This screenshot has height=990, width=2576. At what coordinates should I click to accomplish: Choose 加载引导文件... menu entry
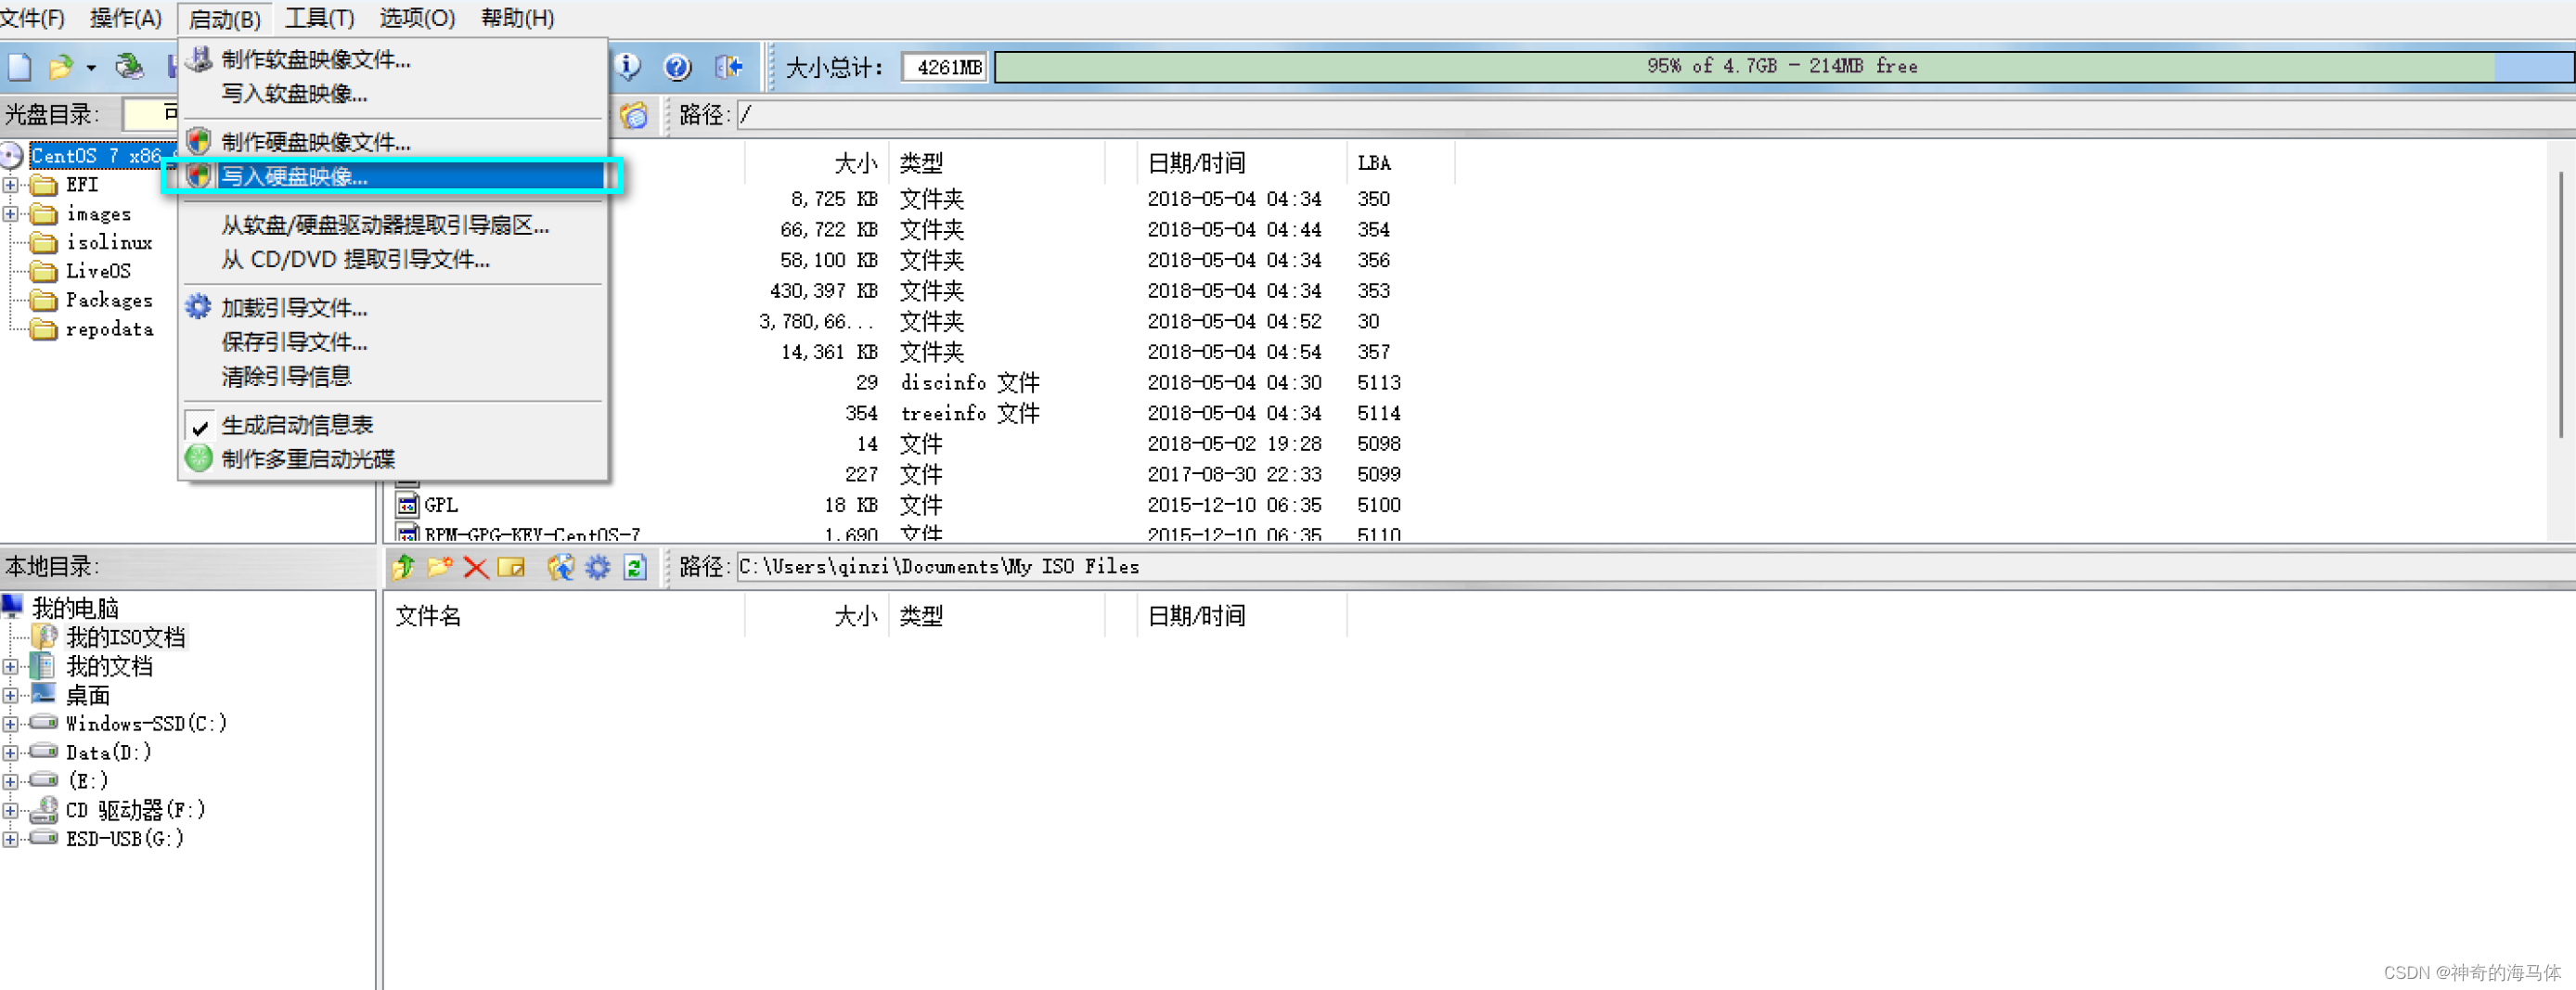(x=393, y=308)
